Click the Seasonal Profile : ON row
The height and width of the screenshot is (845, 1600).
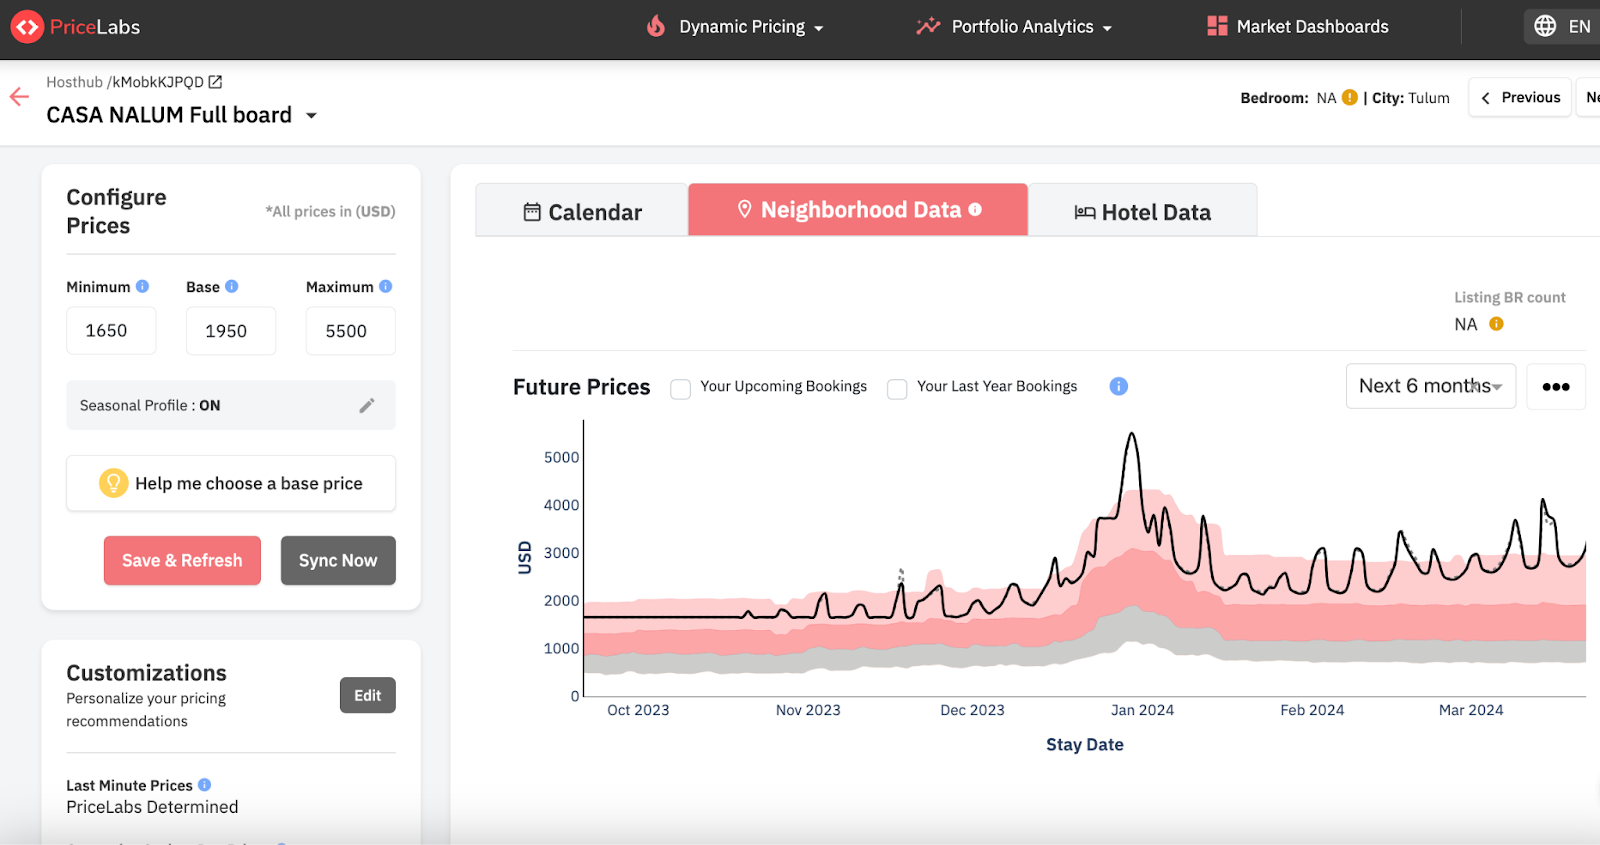pos(231,405)
